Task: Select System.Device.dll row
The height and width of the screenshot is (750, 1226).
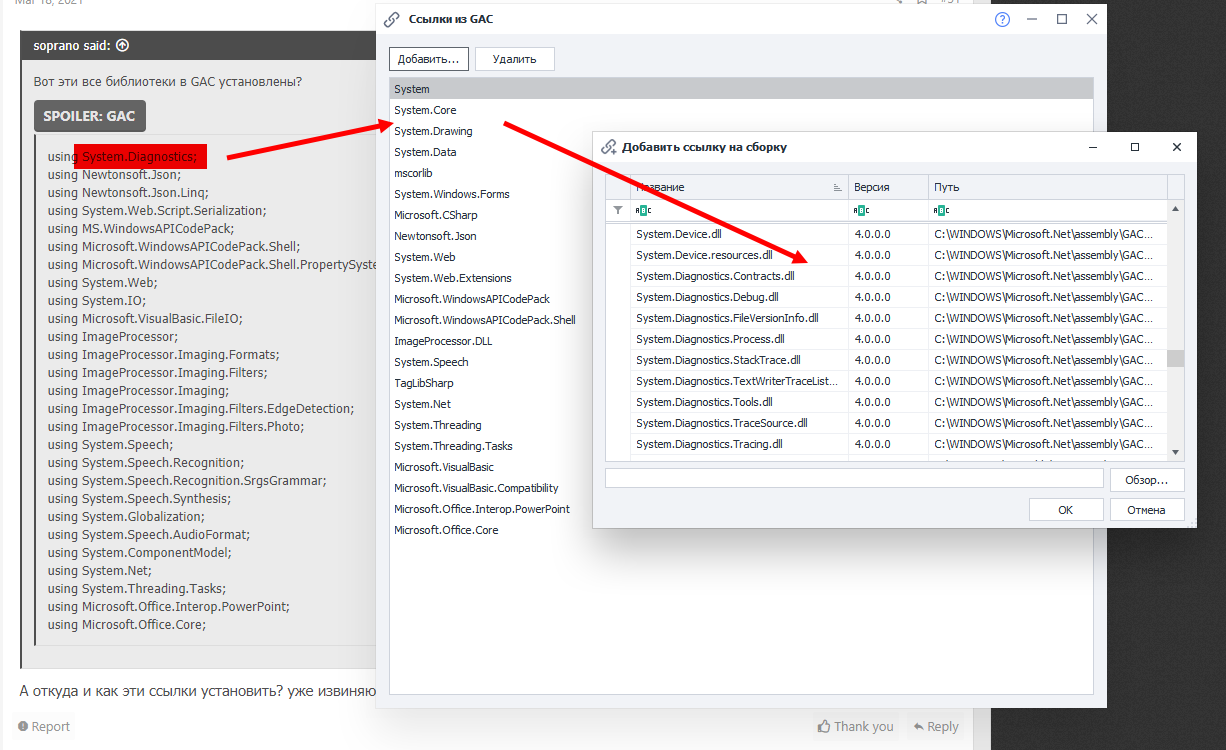Action: click(886, 234)
